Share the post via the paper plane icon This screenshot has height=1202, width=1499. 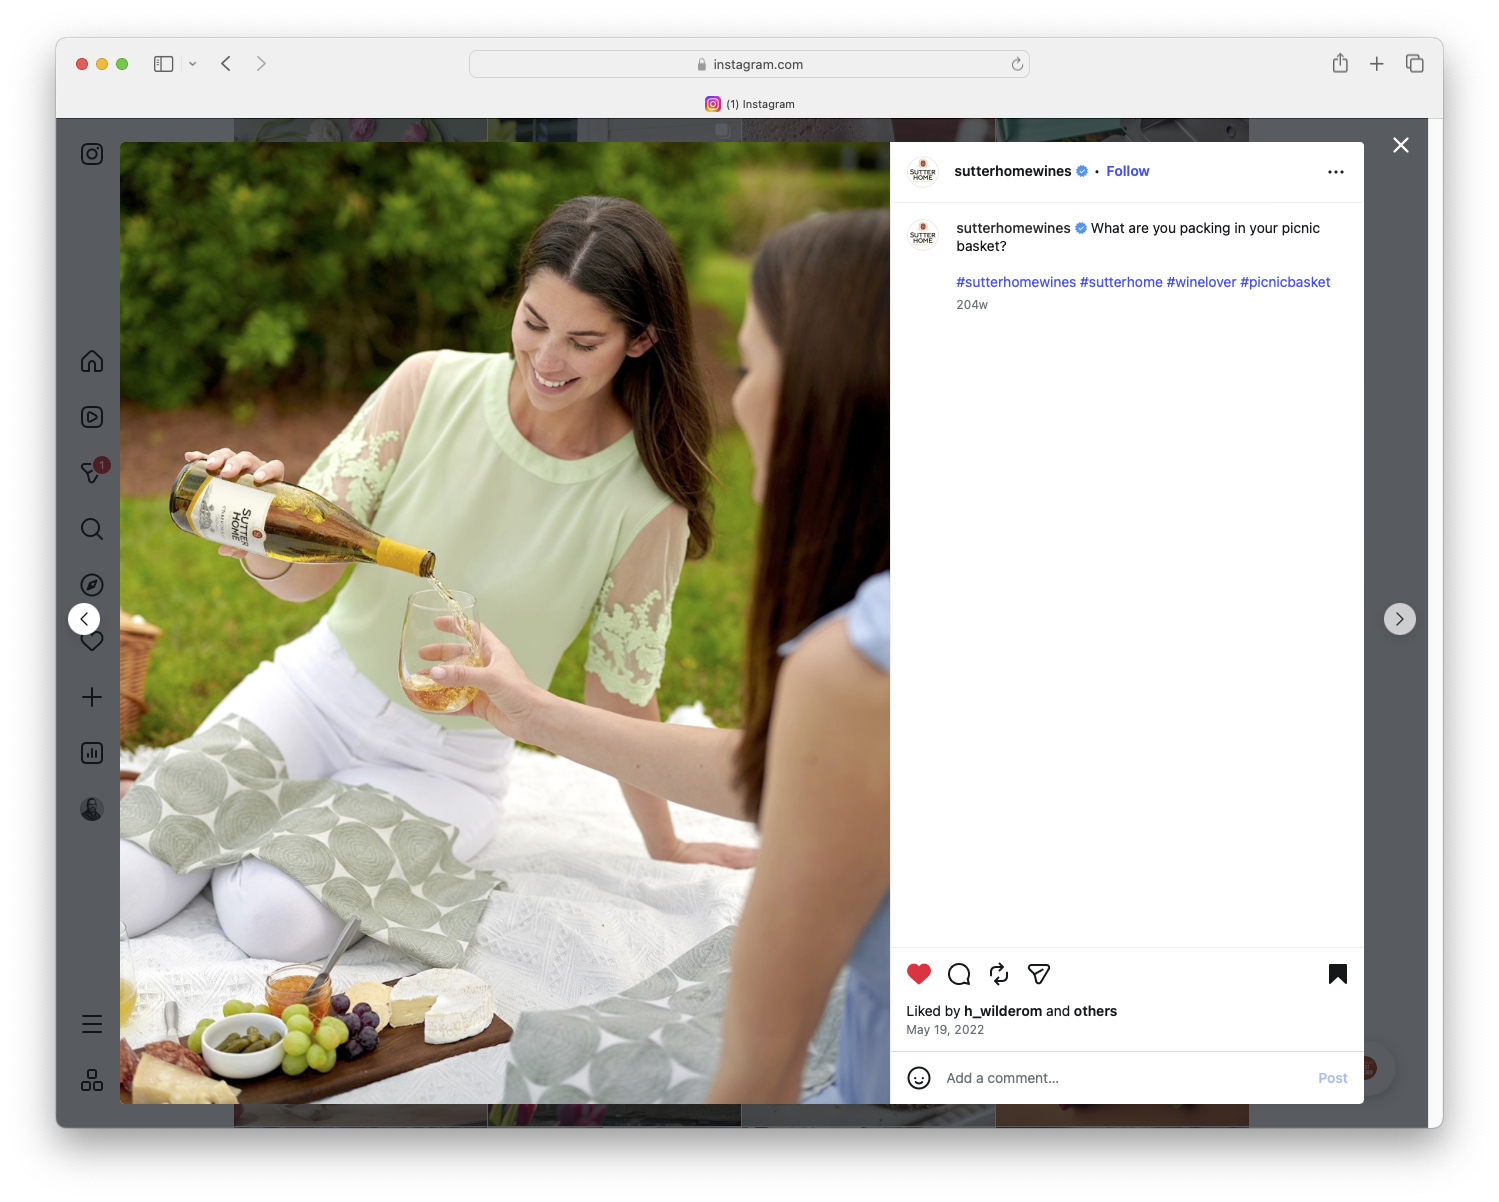pyautogui.click(x=1038, y=974)
